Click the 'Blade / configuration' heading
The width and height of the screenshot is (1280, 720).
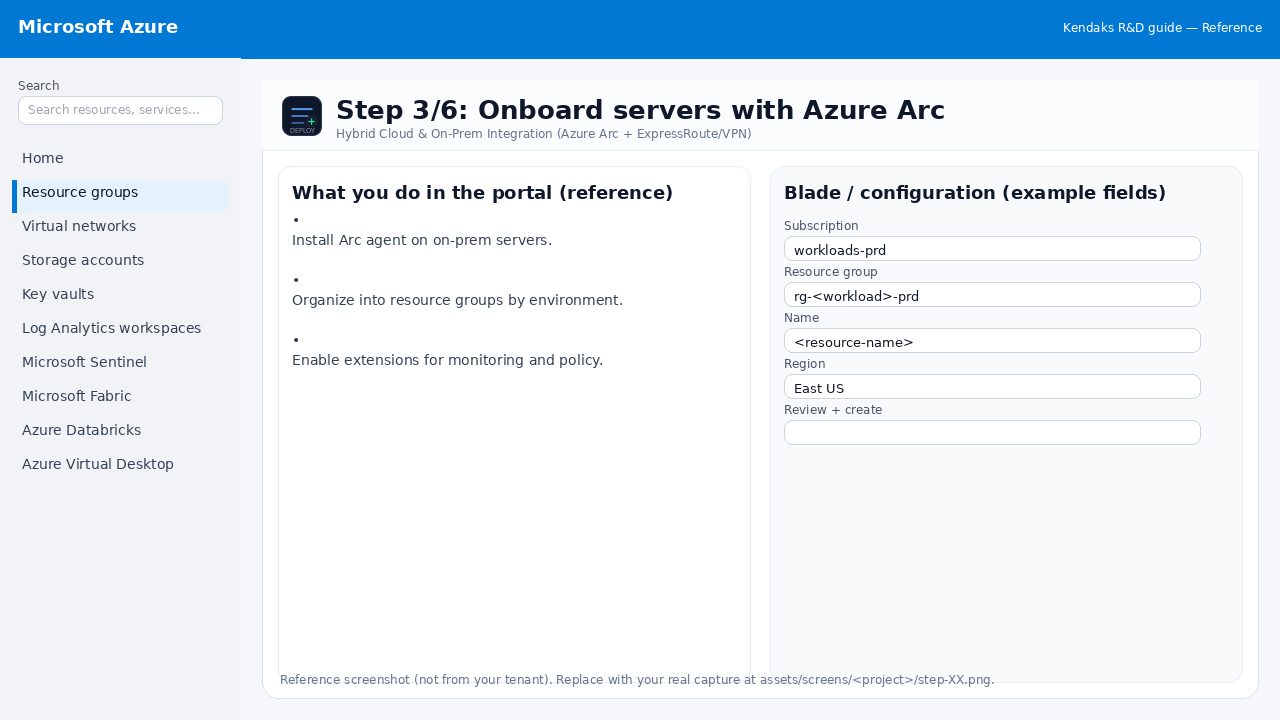[x=975, y=193]
